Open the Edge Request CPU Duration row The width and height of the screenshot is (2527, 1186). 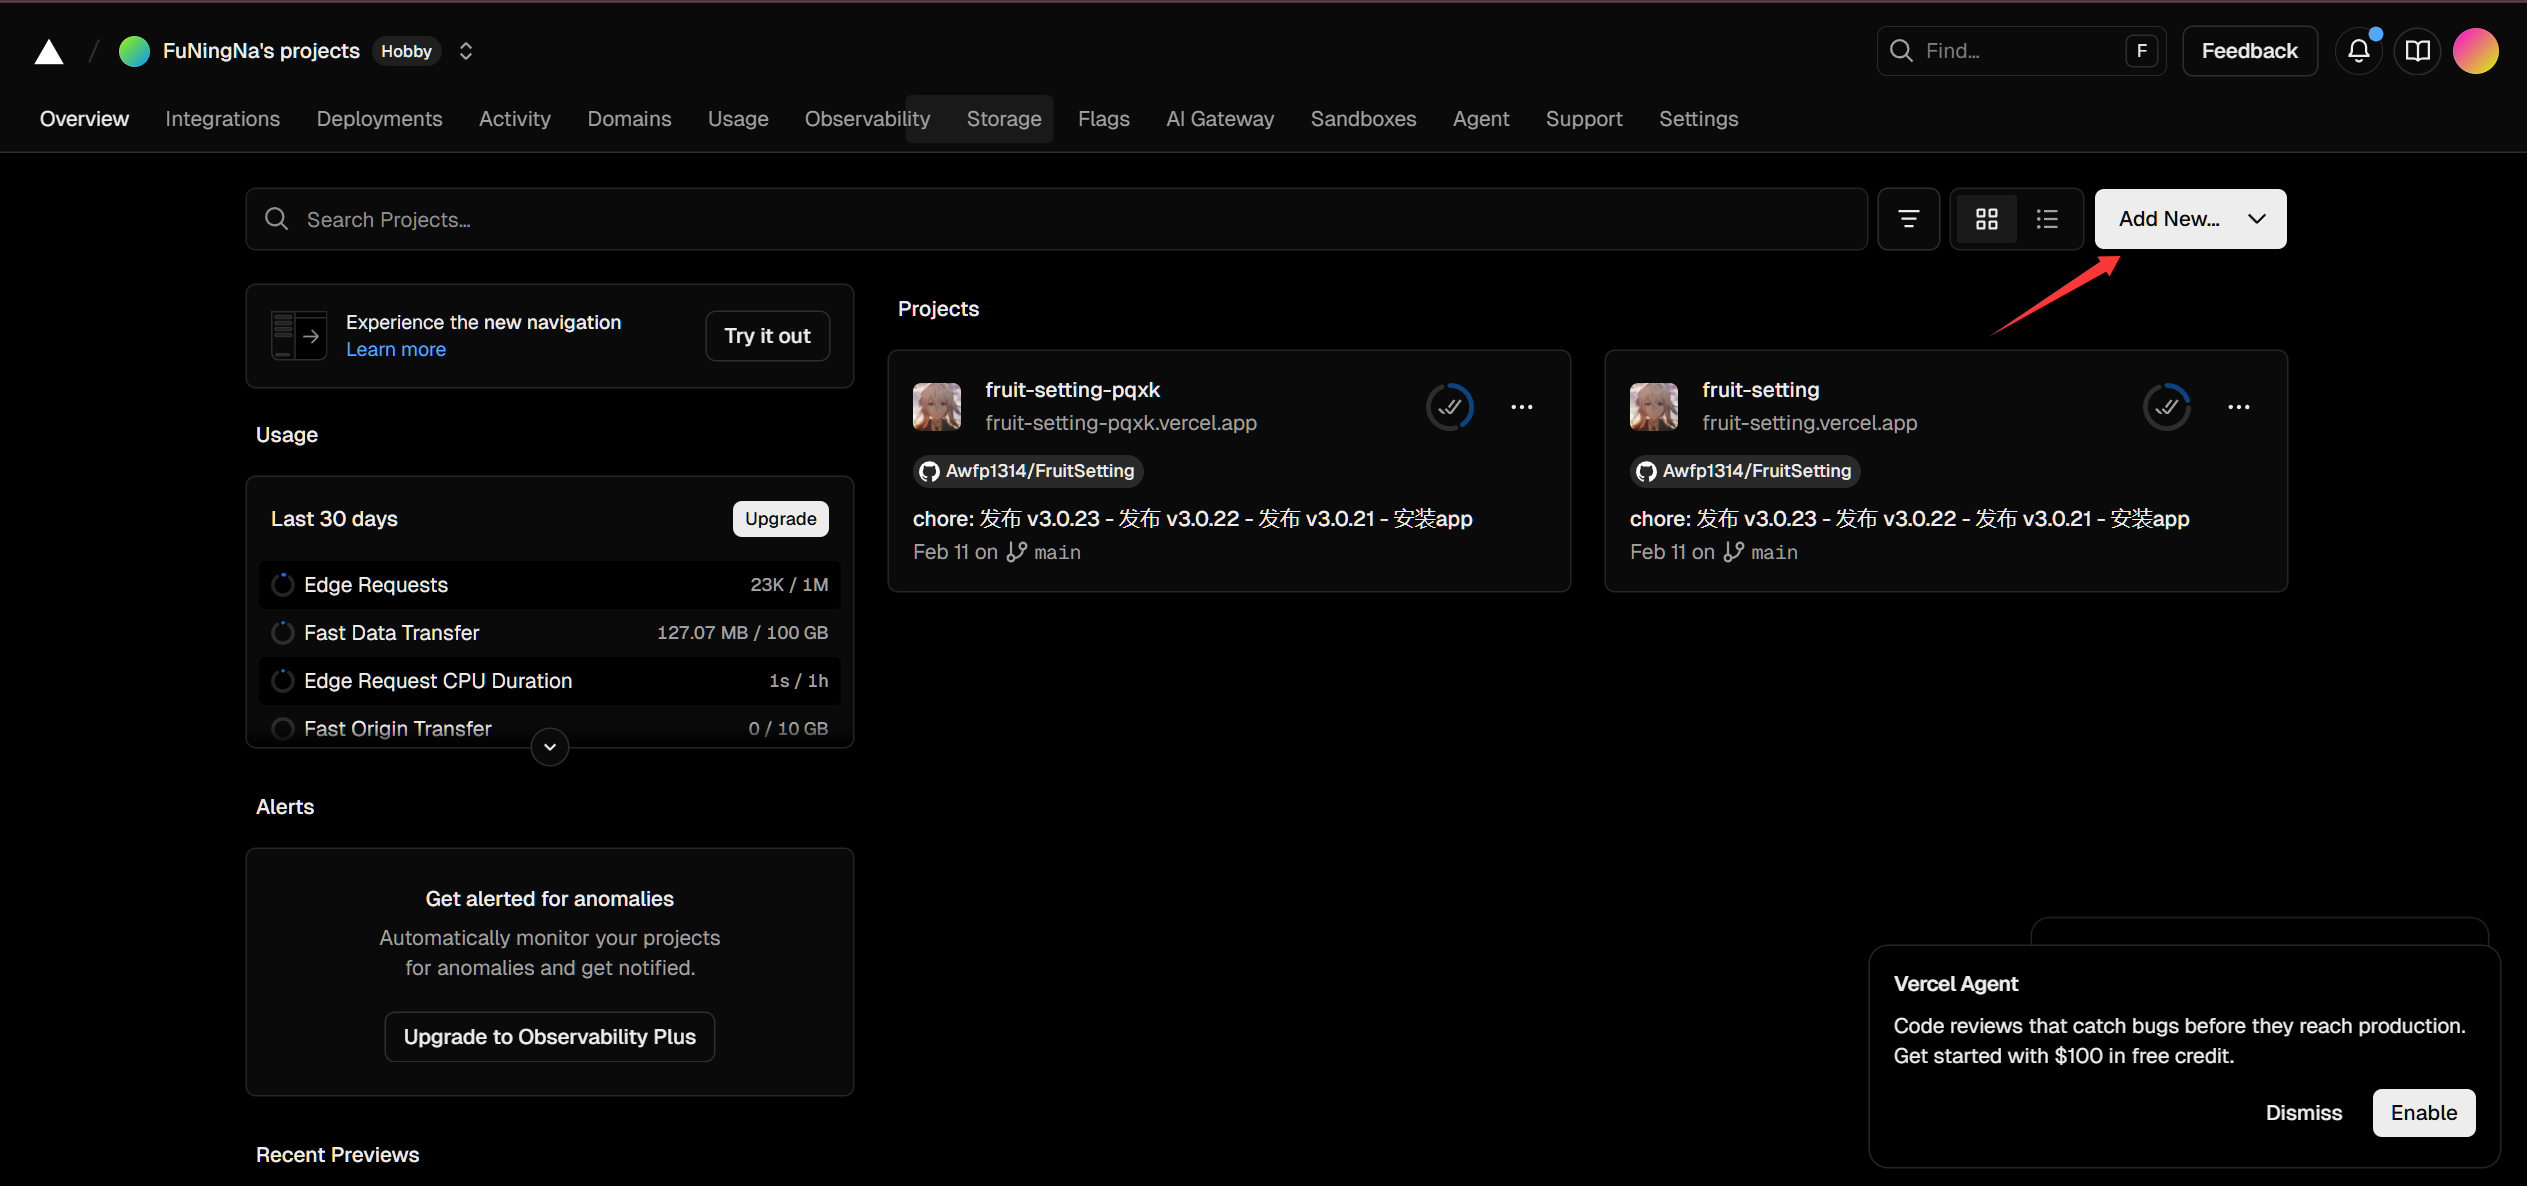point(549,681)
